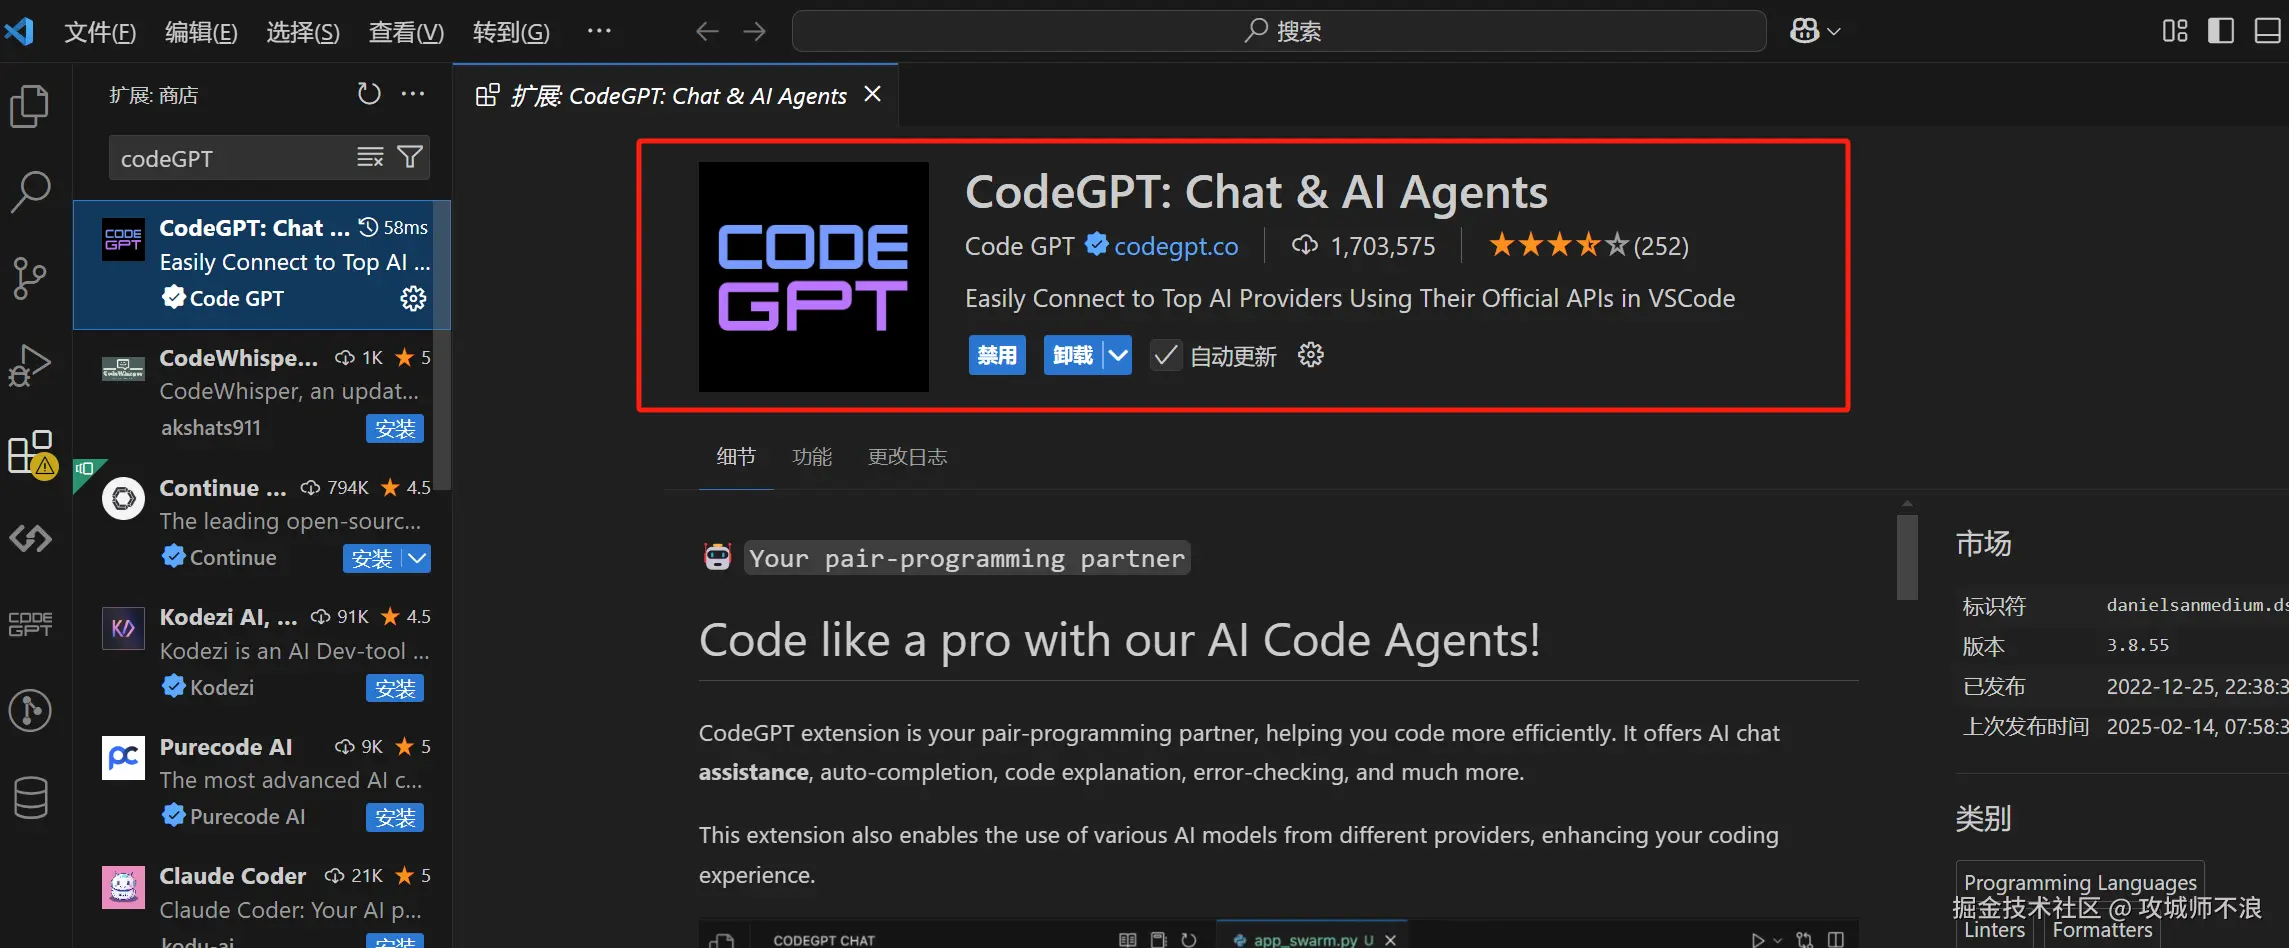Go forward with the right navigation arrow
The width and height of the screenshot is (2289, 948).
pyautogui.click(x=755, y=31)
